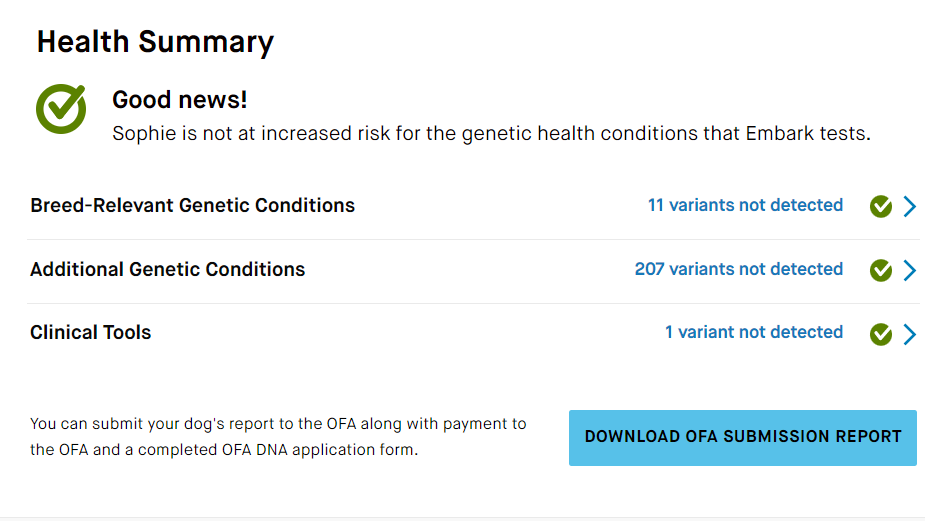Screen dimensions: 925x521
Task: Open Clinical Tools details via the chevron
Action: pos(910,333)
